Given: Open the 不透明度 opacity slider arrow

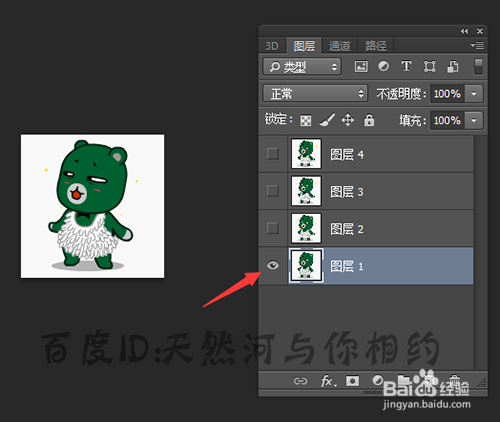Looking at the screenshot, I should point(473,94).
